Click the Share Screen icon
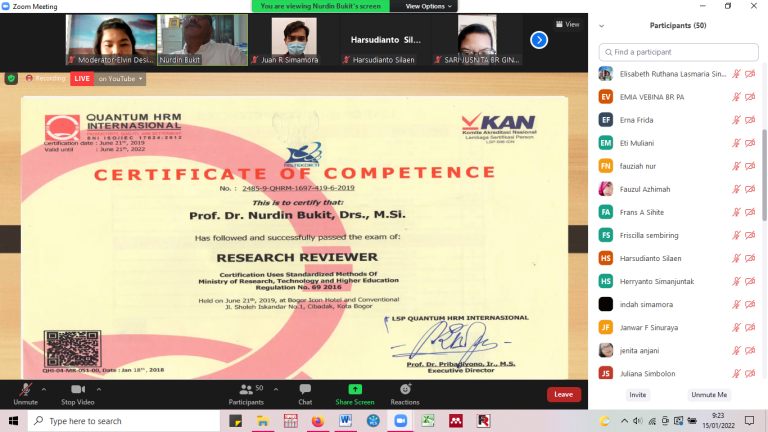This screenshot has height=432, width=768. click(x=355, y=389)
